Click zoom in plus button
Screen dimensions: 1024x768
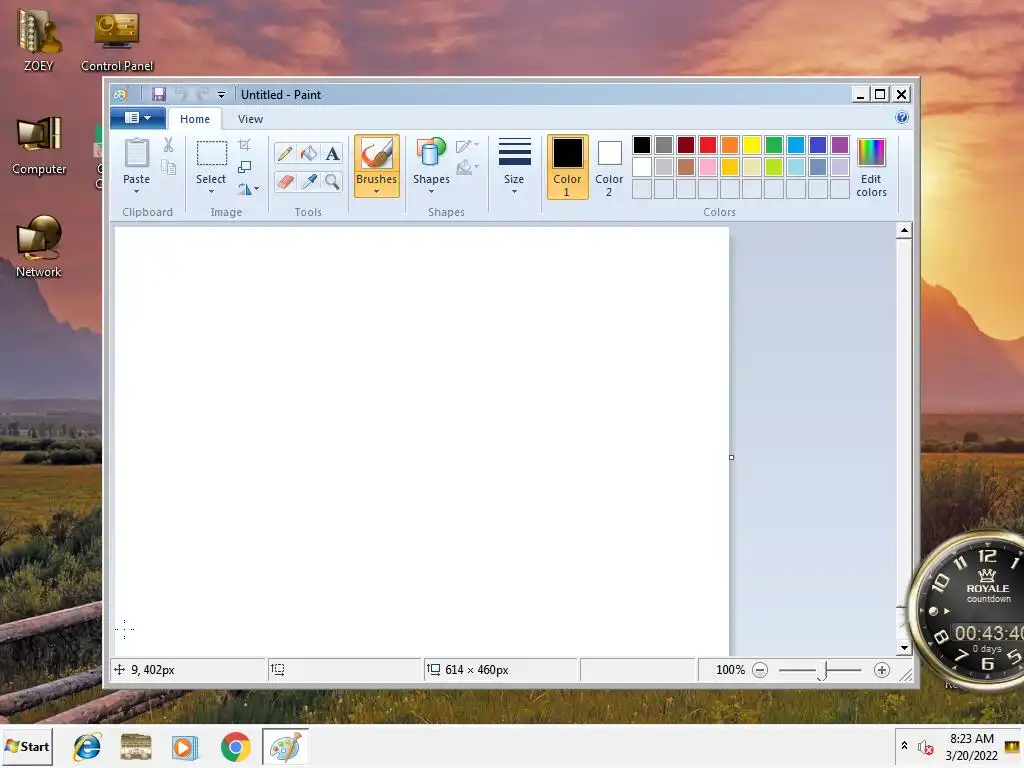(882, 670)
